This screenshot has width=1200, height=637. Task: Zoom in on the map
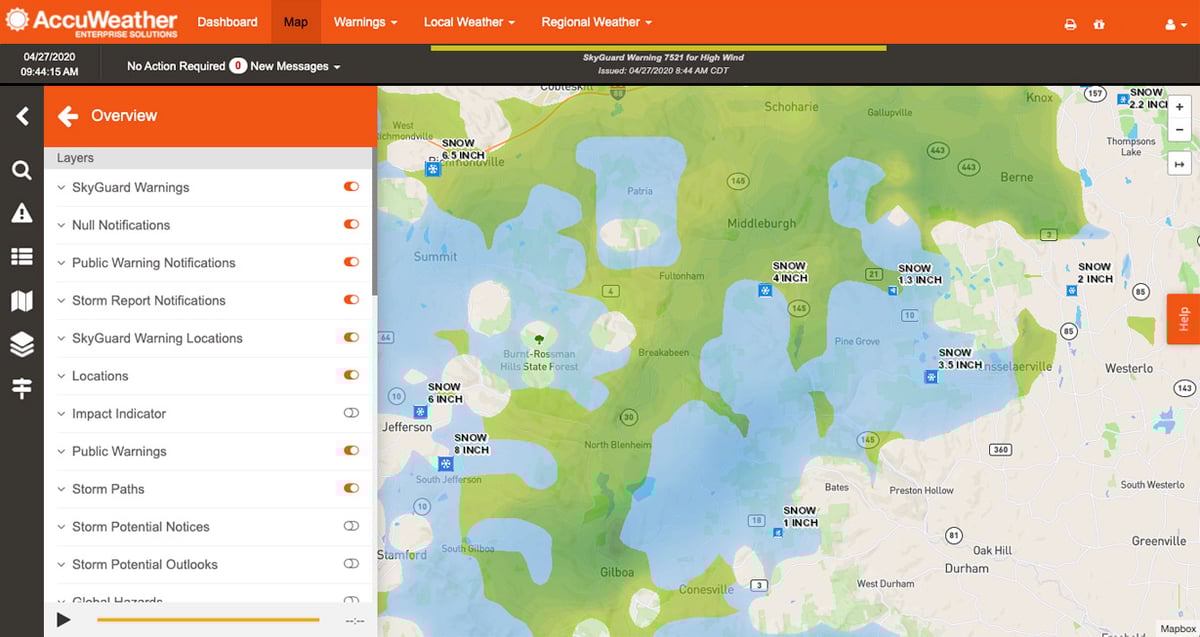point(1180,107)
